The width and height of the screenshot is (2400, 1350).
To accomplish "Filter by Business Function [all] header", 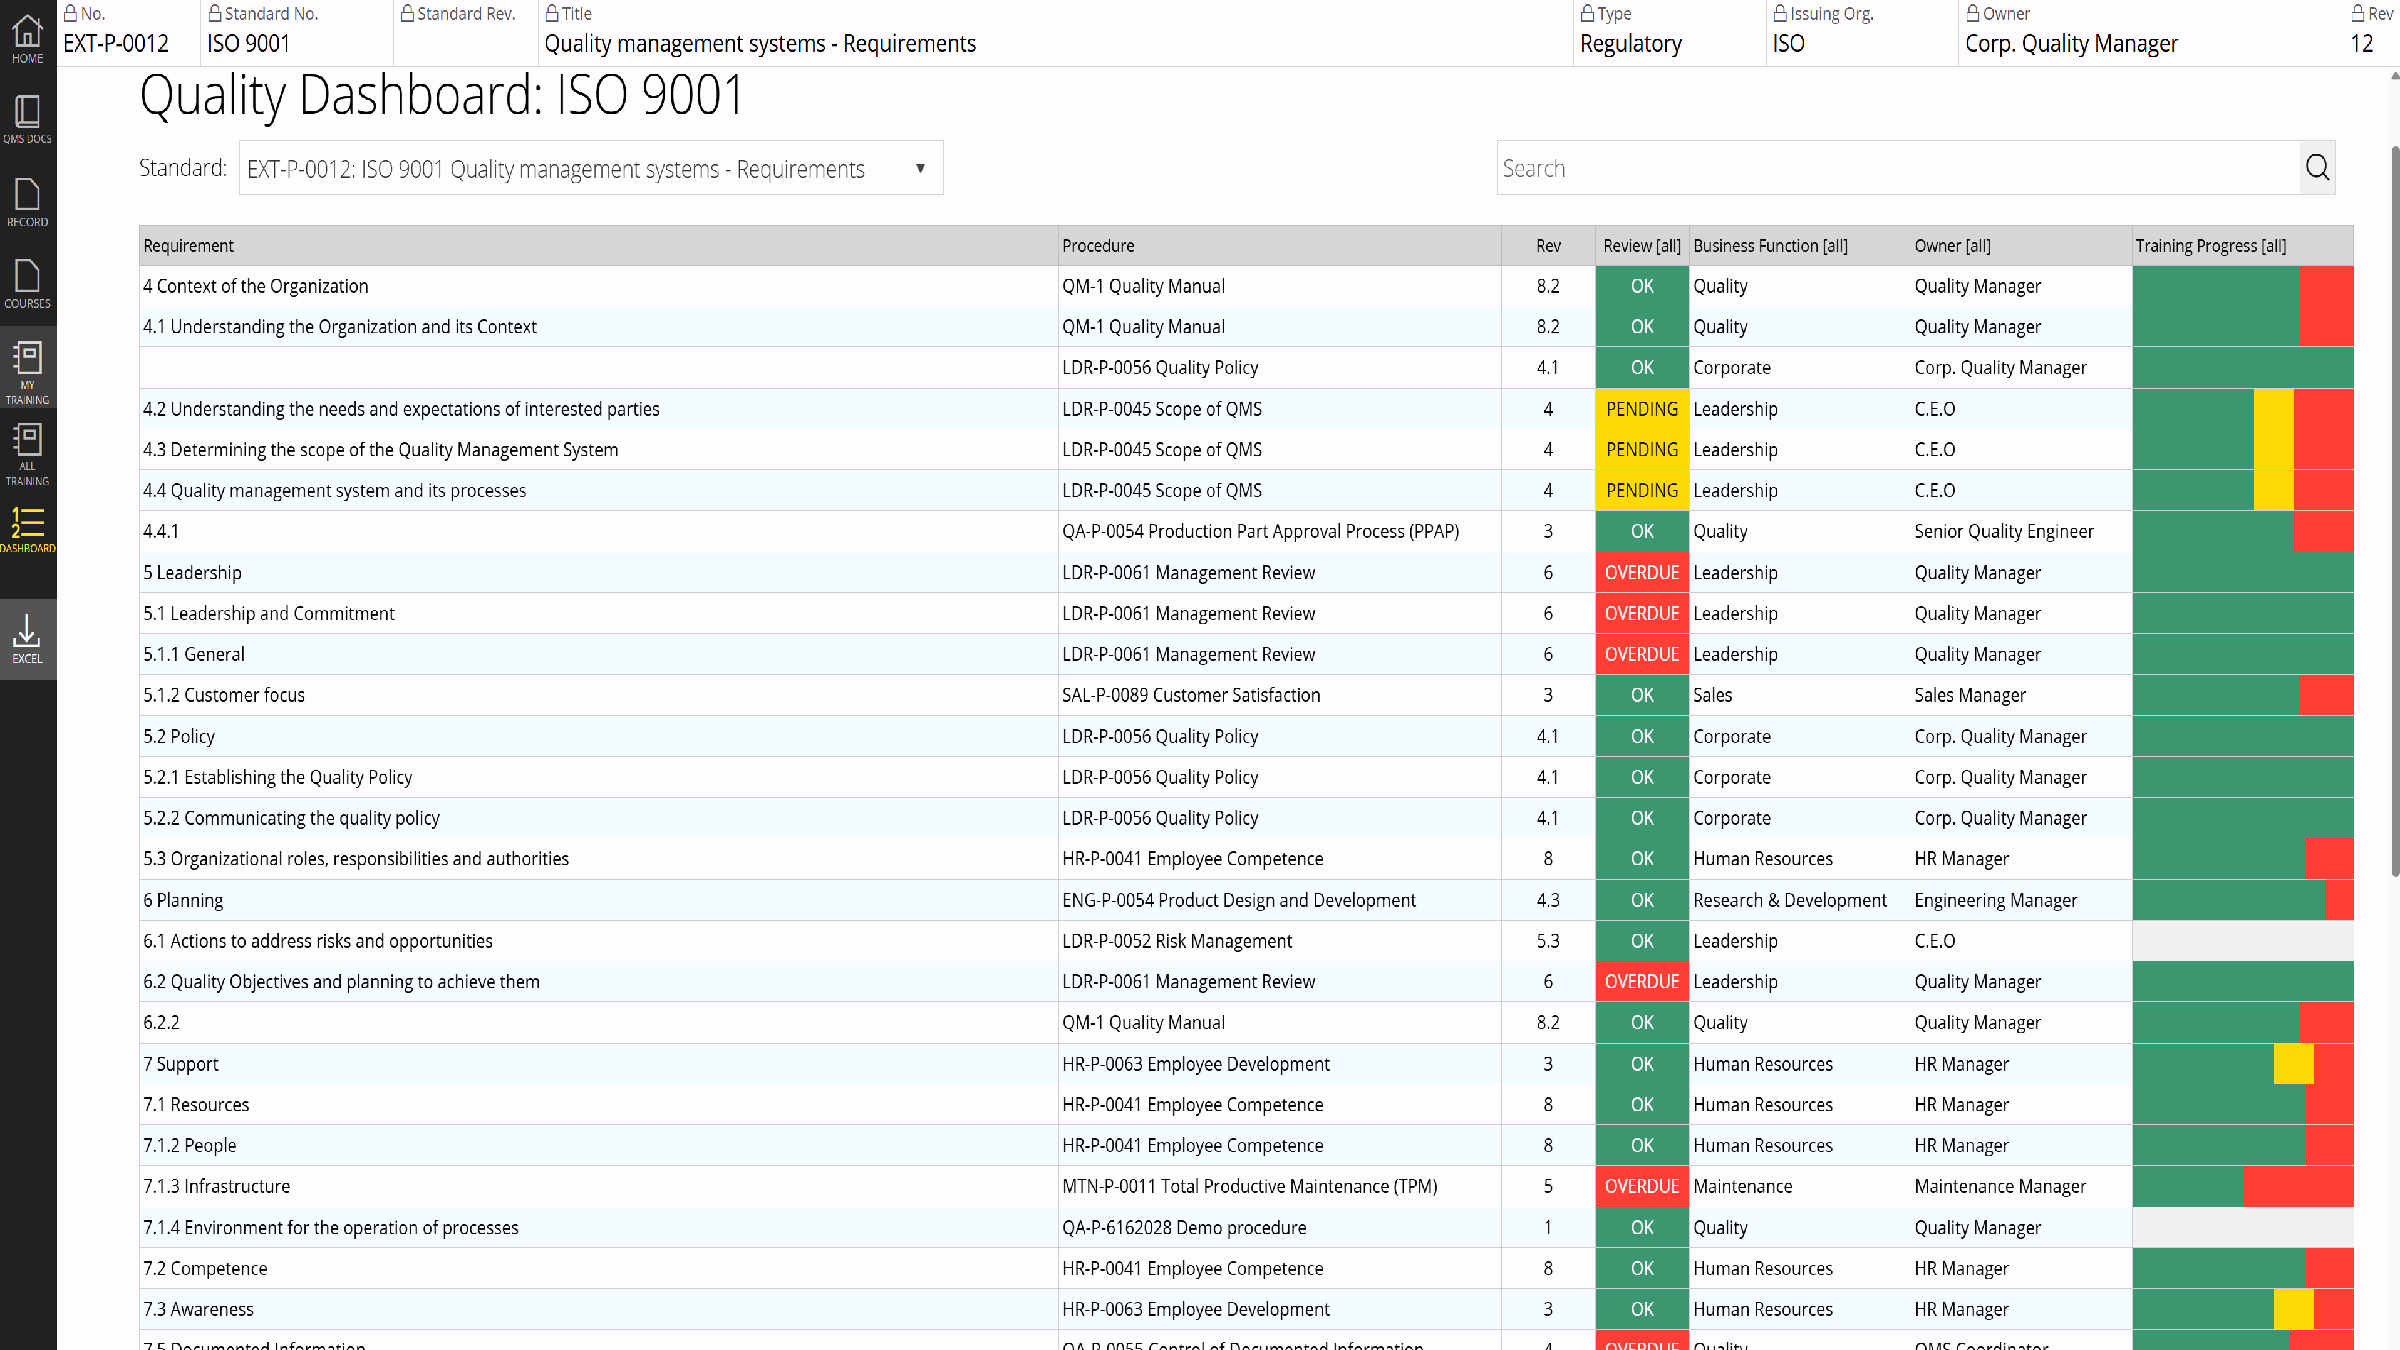I will tap(1770, 246).
